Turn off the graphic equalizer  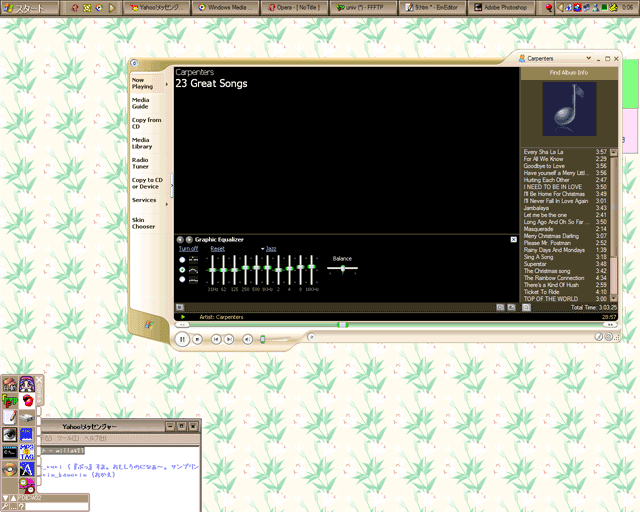coord(188,249)
